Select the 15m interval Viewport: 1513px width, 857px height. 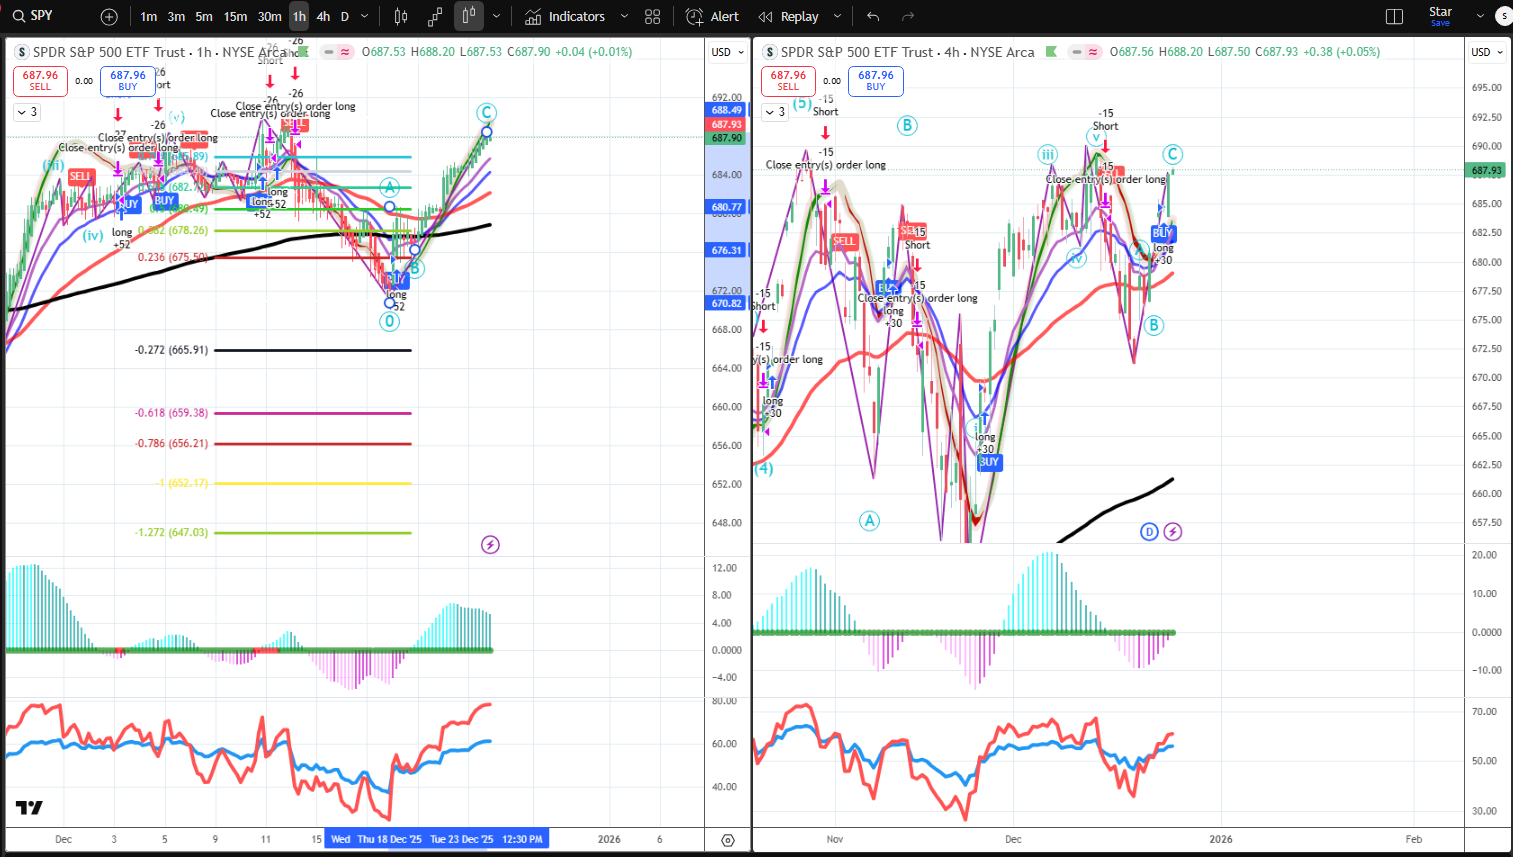[x=235, y=17]
